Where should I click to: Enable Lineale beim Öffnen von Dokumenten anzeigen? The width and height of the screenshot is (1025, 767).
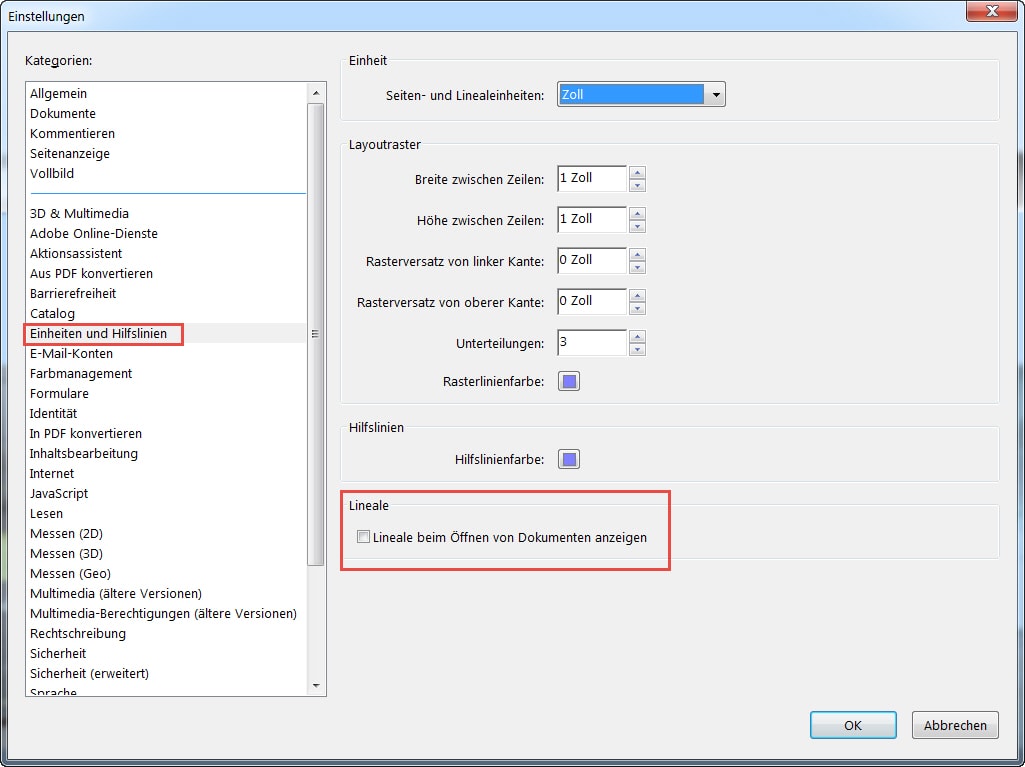pyautogui.click(x=364, y=537)
